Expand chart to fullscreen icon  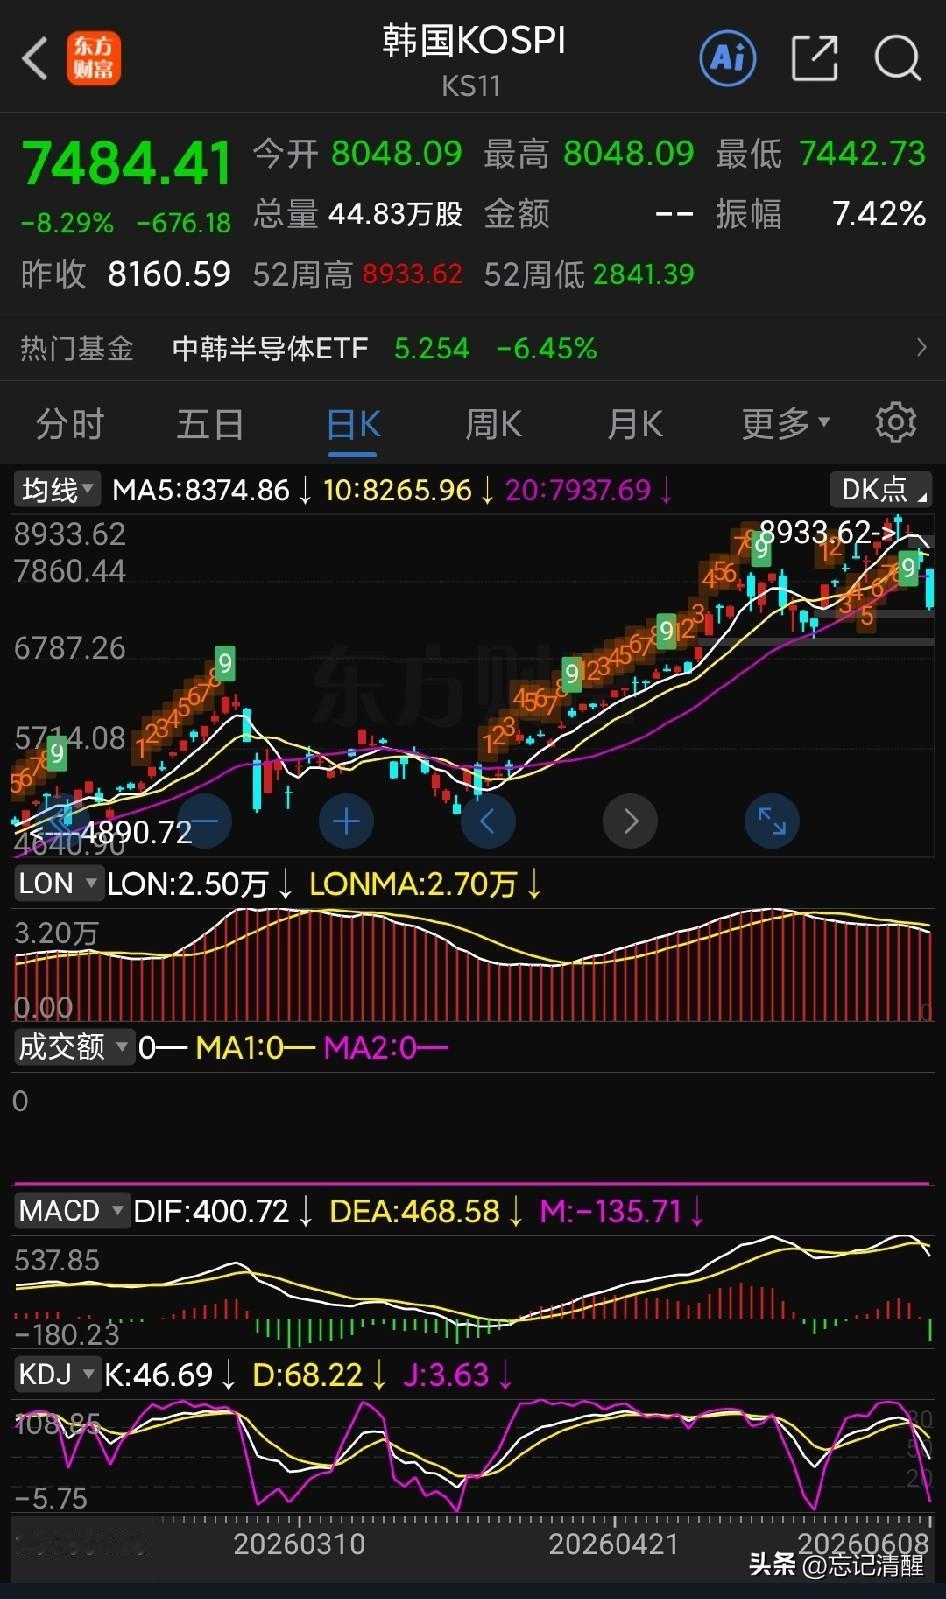click(x=772, y=822)
